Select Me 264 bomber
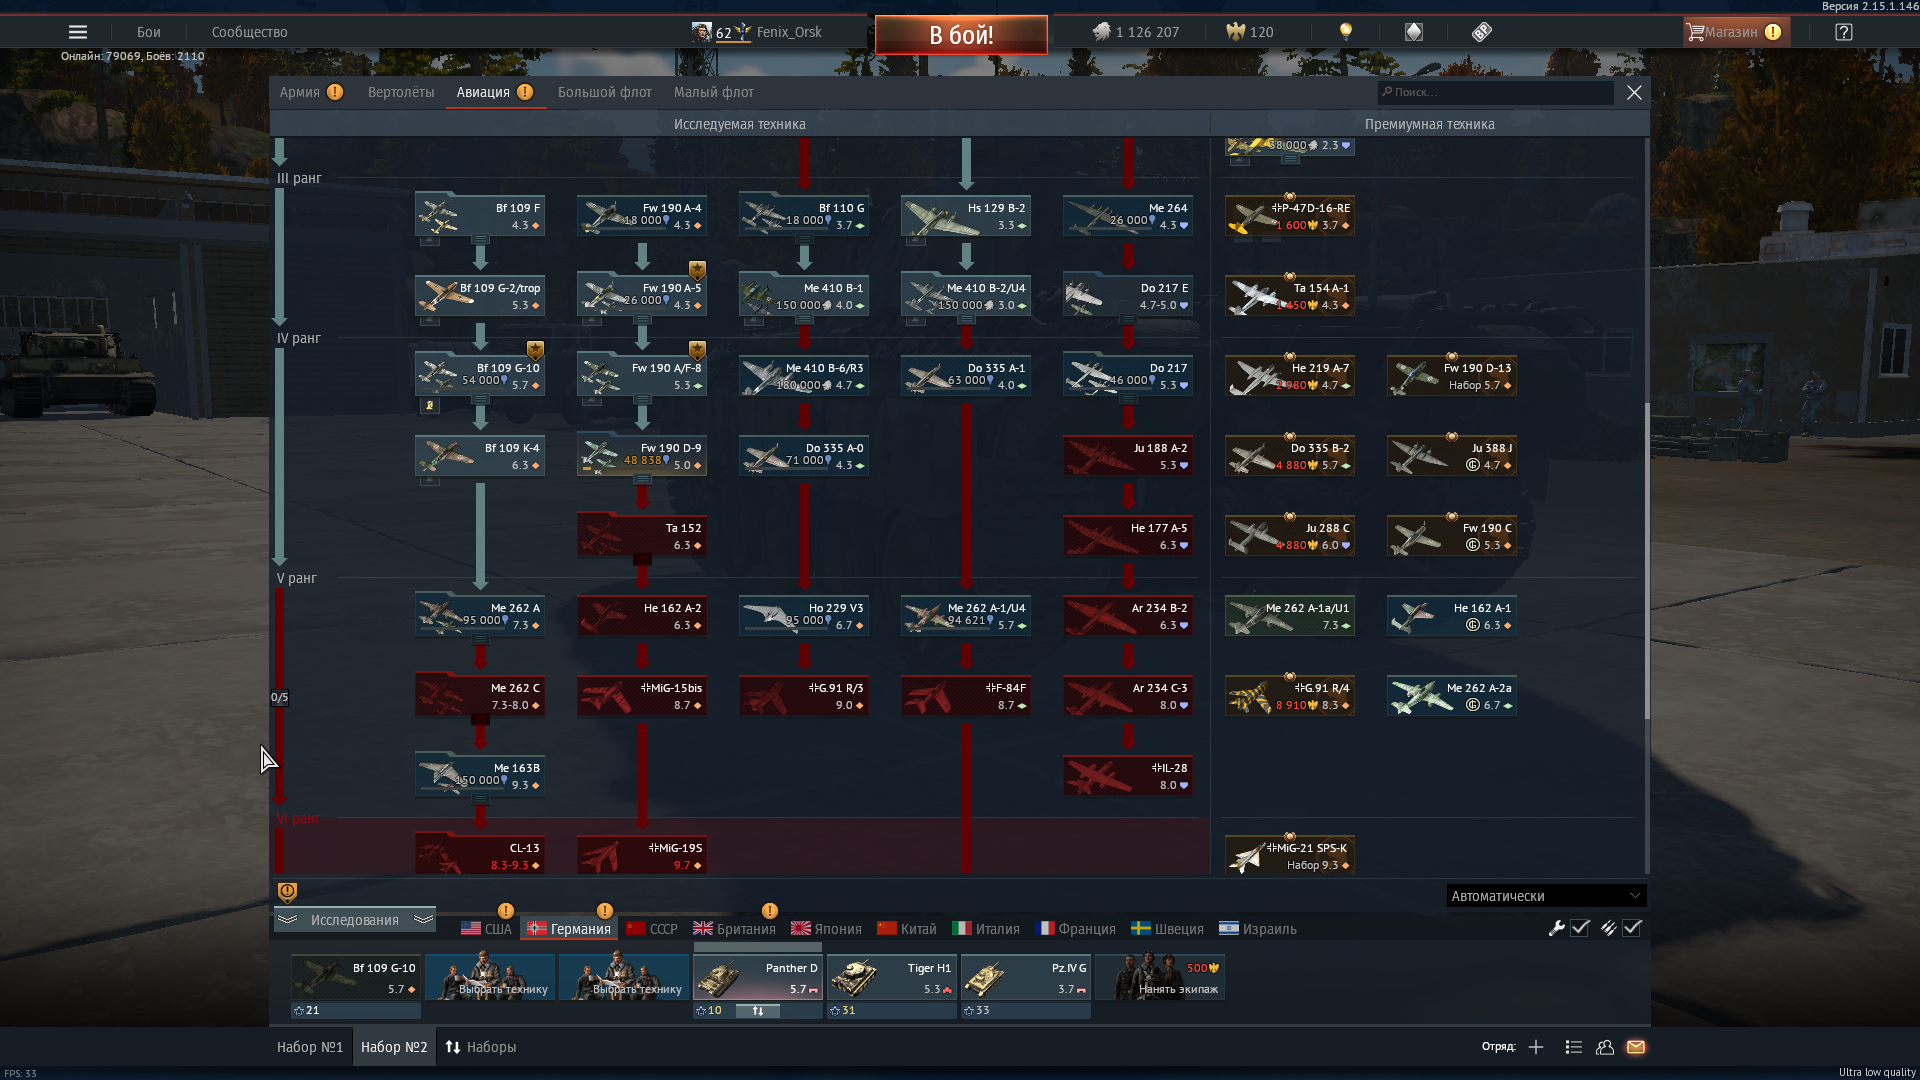This screenshot has height=1080, width=1920. pos(1128,216)
